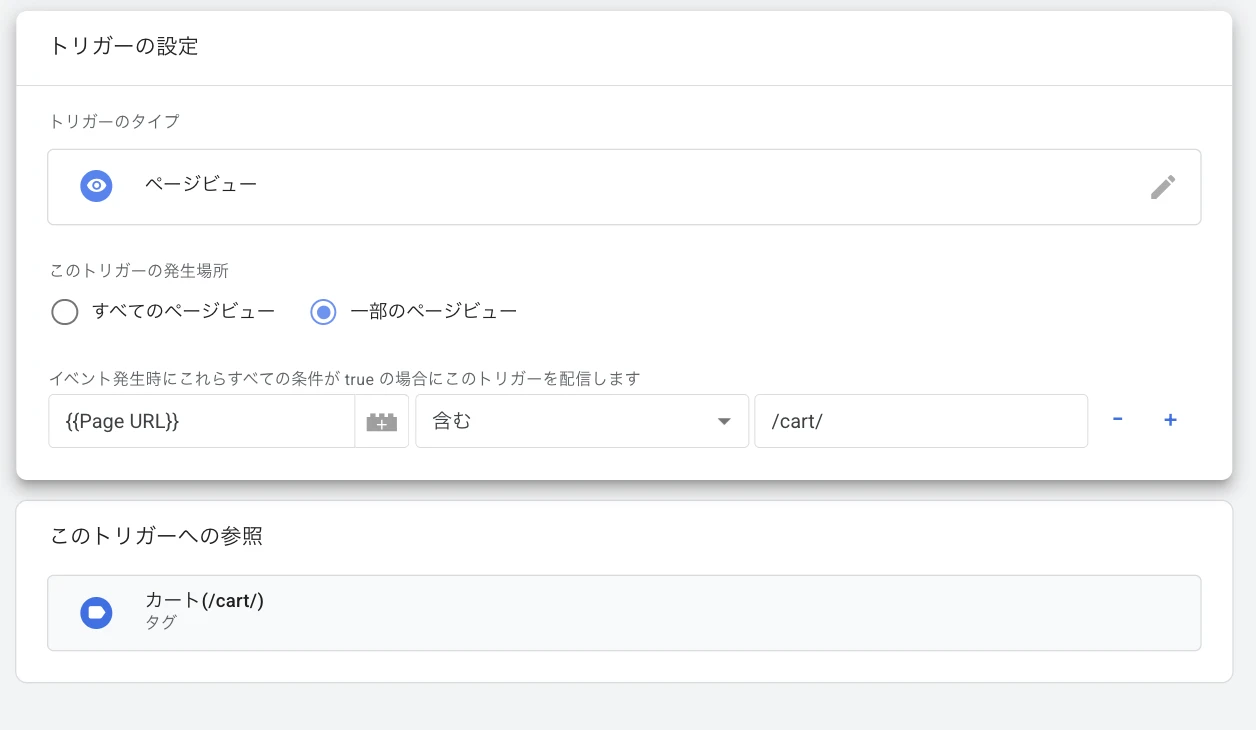The image size is (1256, 730).
Task: Open the 含む operator dropdown
Action: click(582, 421)
